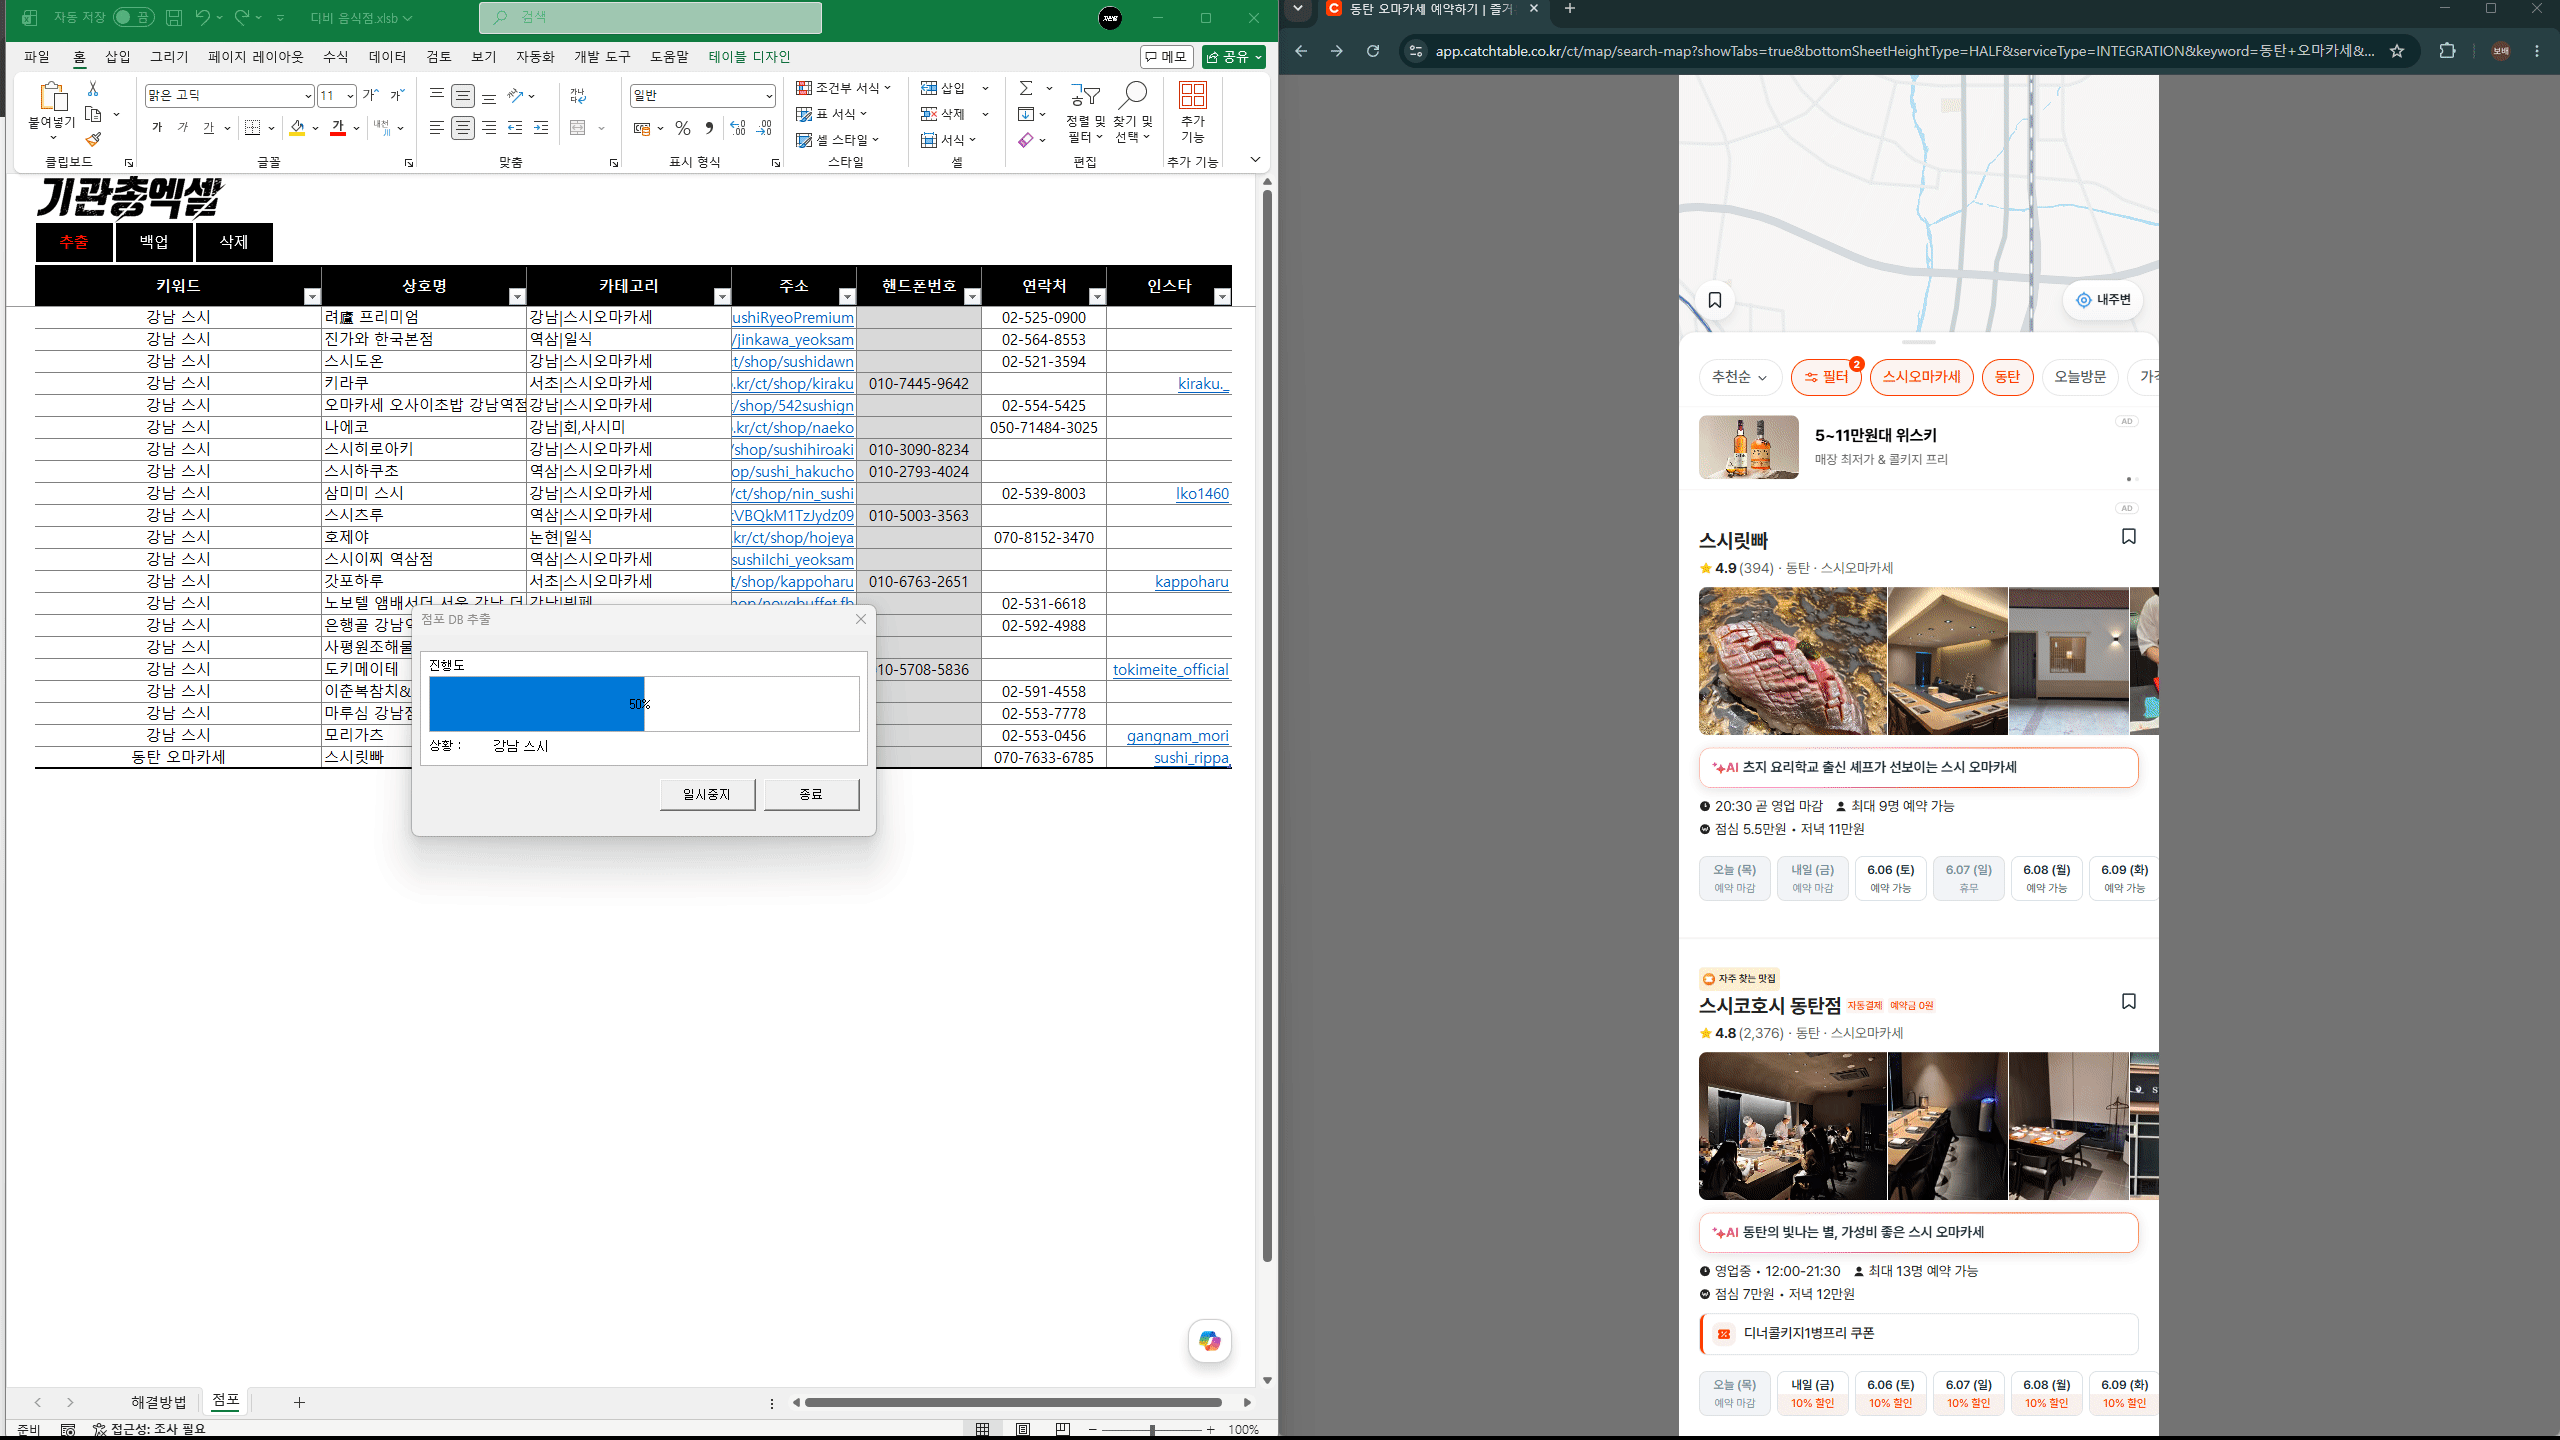Open the number format dropdown (일반)

(x=768, y=96)
